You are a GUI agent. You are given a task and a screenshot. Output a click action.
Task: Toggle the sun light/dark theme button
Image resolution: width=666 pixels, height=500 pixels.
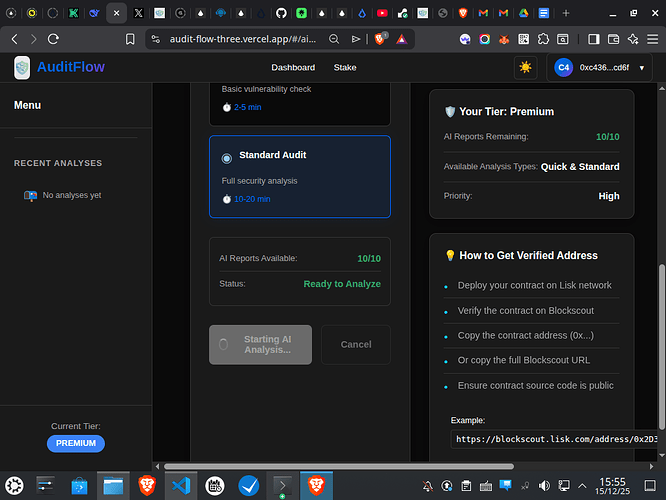pos(526,68)
